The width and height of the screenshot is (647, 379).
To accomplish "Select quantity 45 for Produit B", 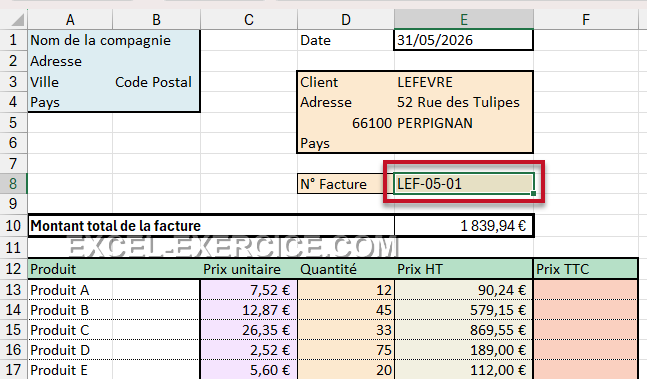I will click(x=346, y=310).
